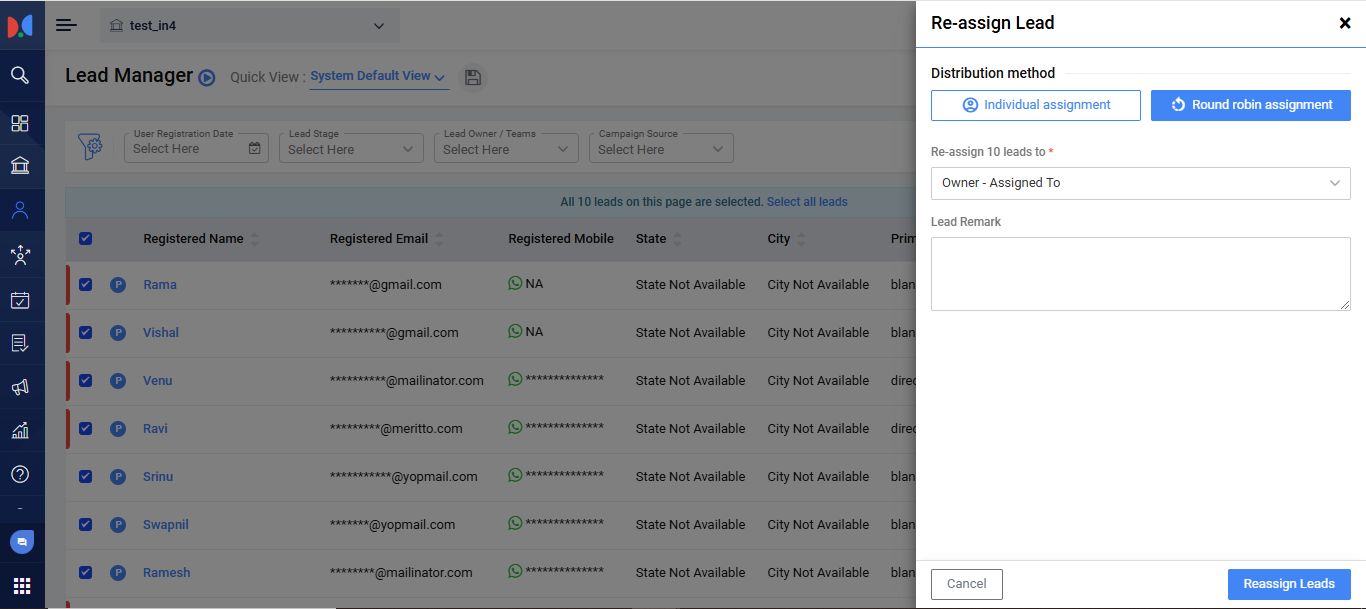This screenshot has height=609, width=1366.
Task: Click inside the Lead Remark text area
Action: click(1140, 274)
